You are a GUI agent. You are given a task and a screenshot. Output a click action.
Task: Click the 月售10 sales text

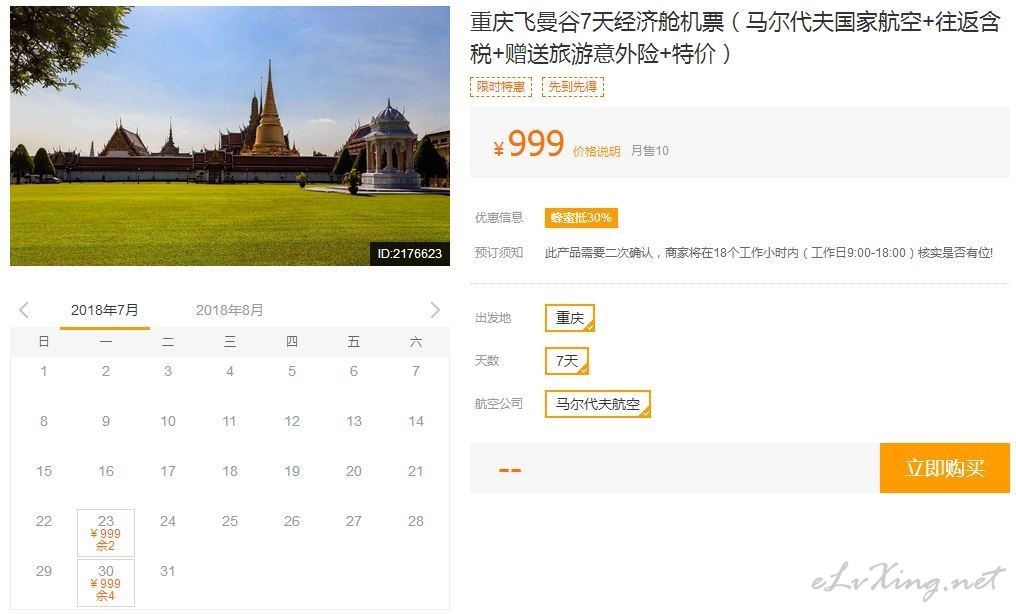click(x=650, y=151)
